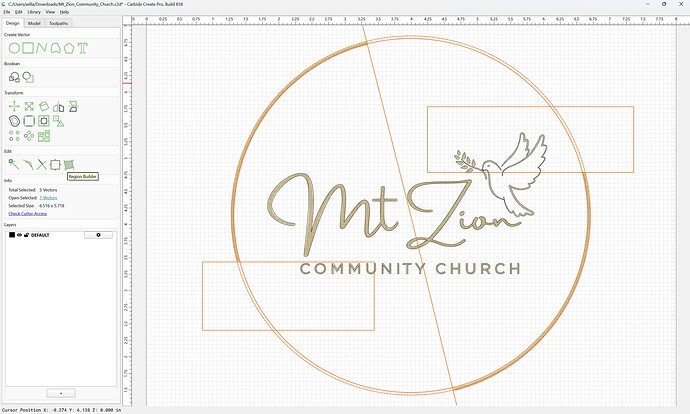This screenshot has height=414, width=690.
Task: Select the Circle vector tool
Action: [x=14, y=48]
